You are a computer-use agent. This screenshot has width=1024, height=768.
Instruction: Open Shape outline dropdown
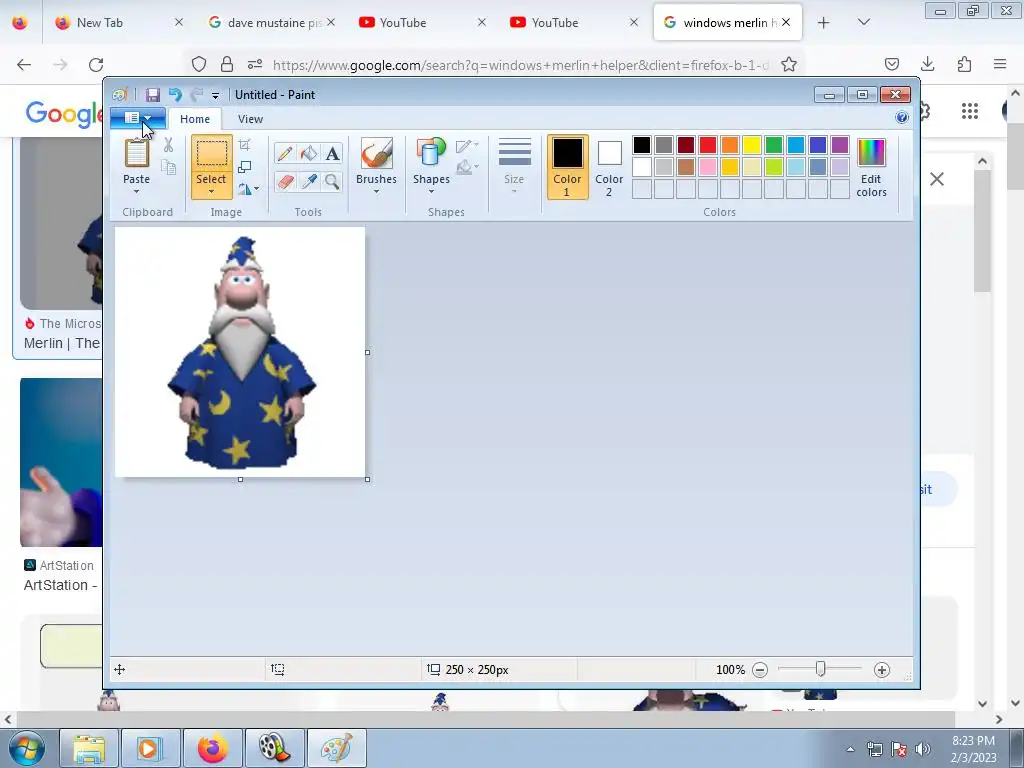[x=468, y=145]
